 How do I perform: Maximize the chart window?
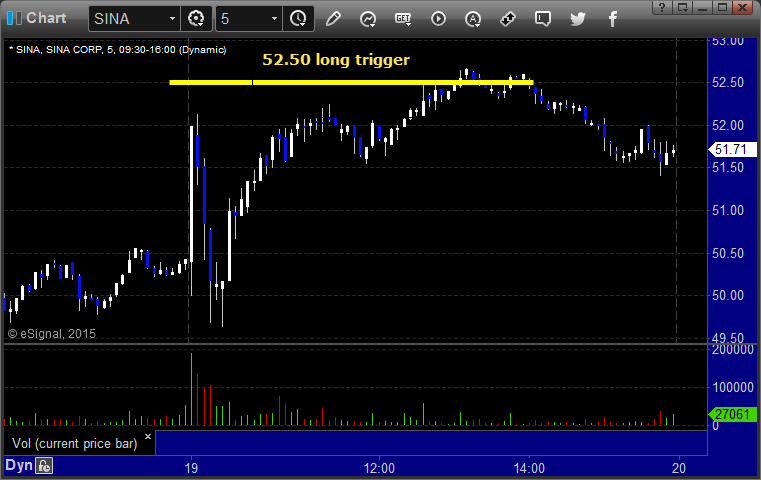pyautogui.click(x=723, y=7)
